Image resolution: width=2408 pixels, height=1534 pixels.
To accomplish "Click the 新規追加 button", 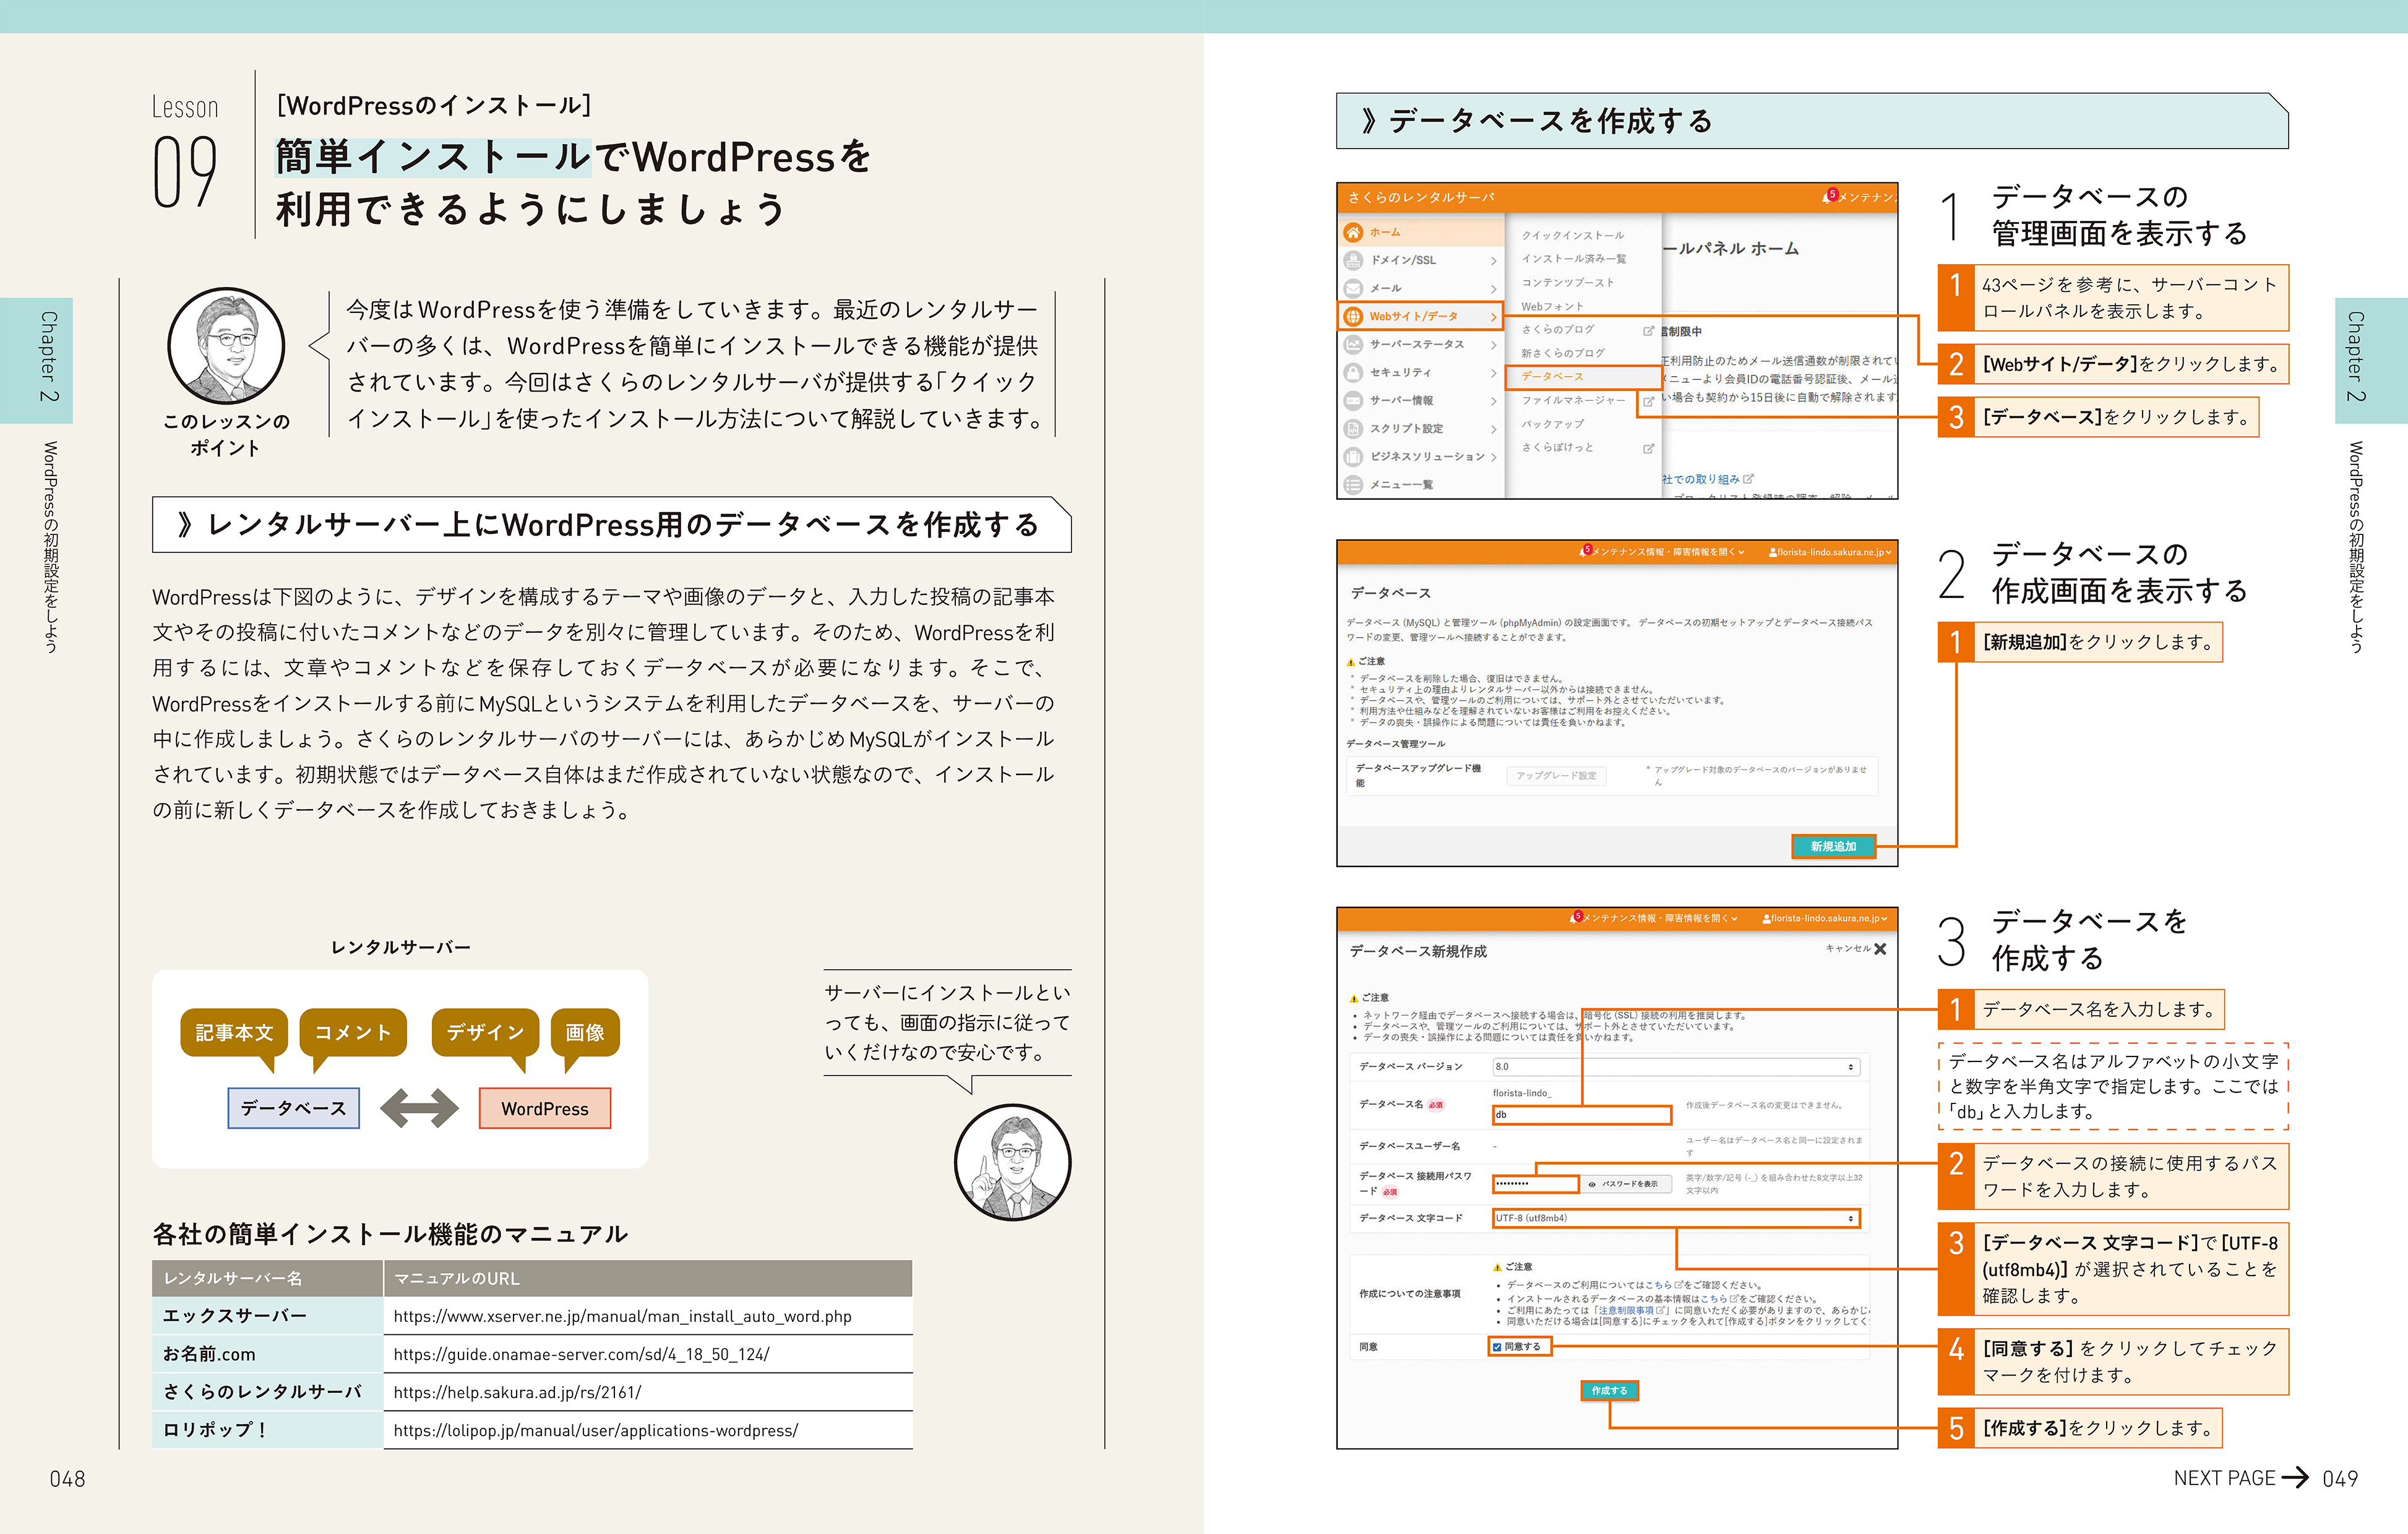I will (1835, 846).
